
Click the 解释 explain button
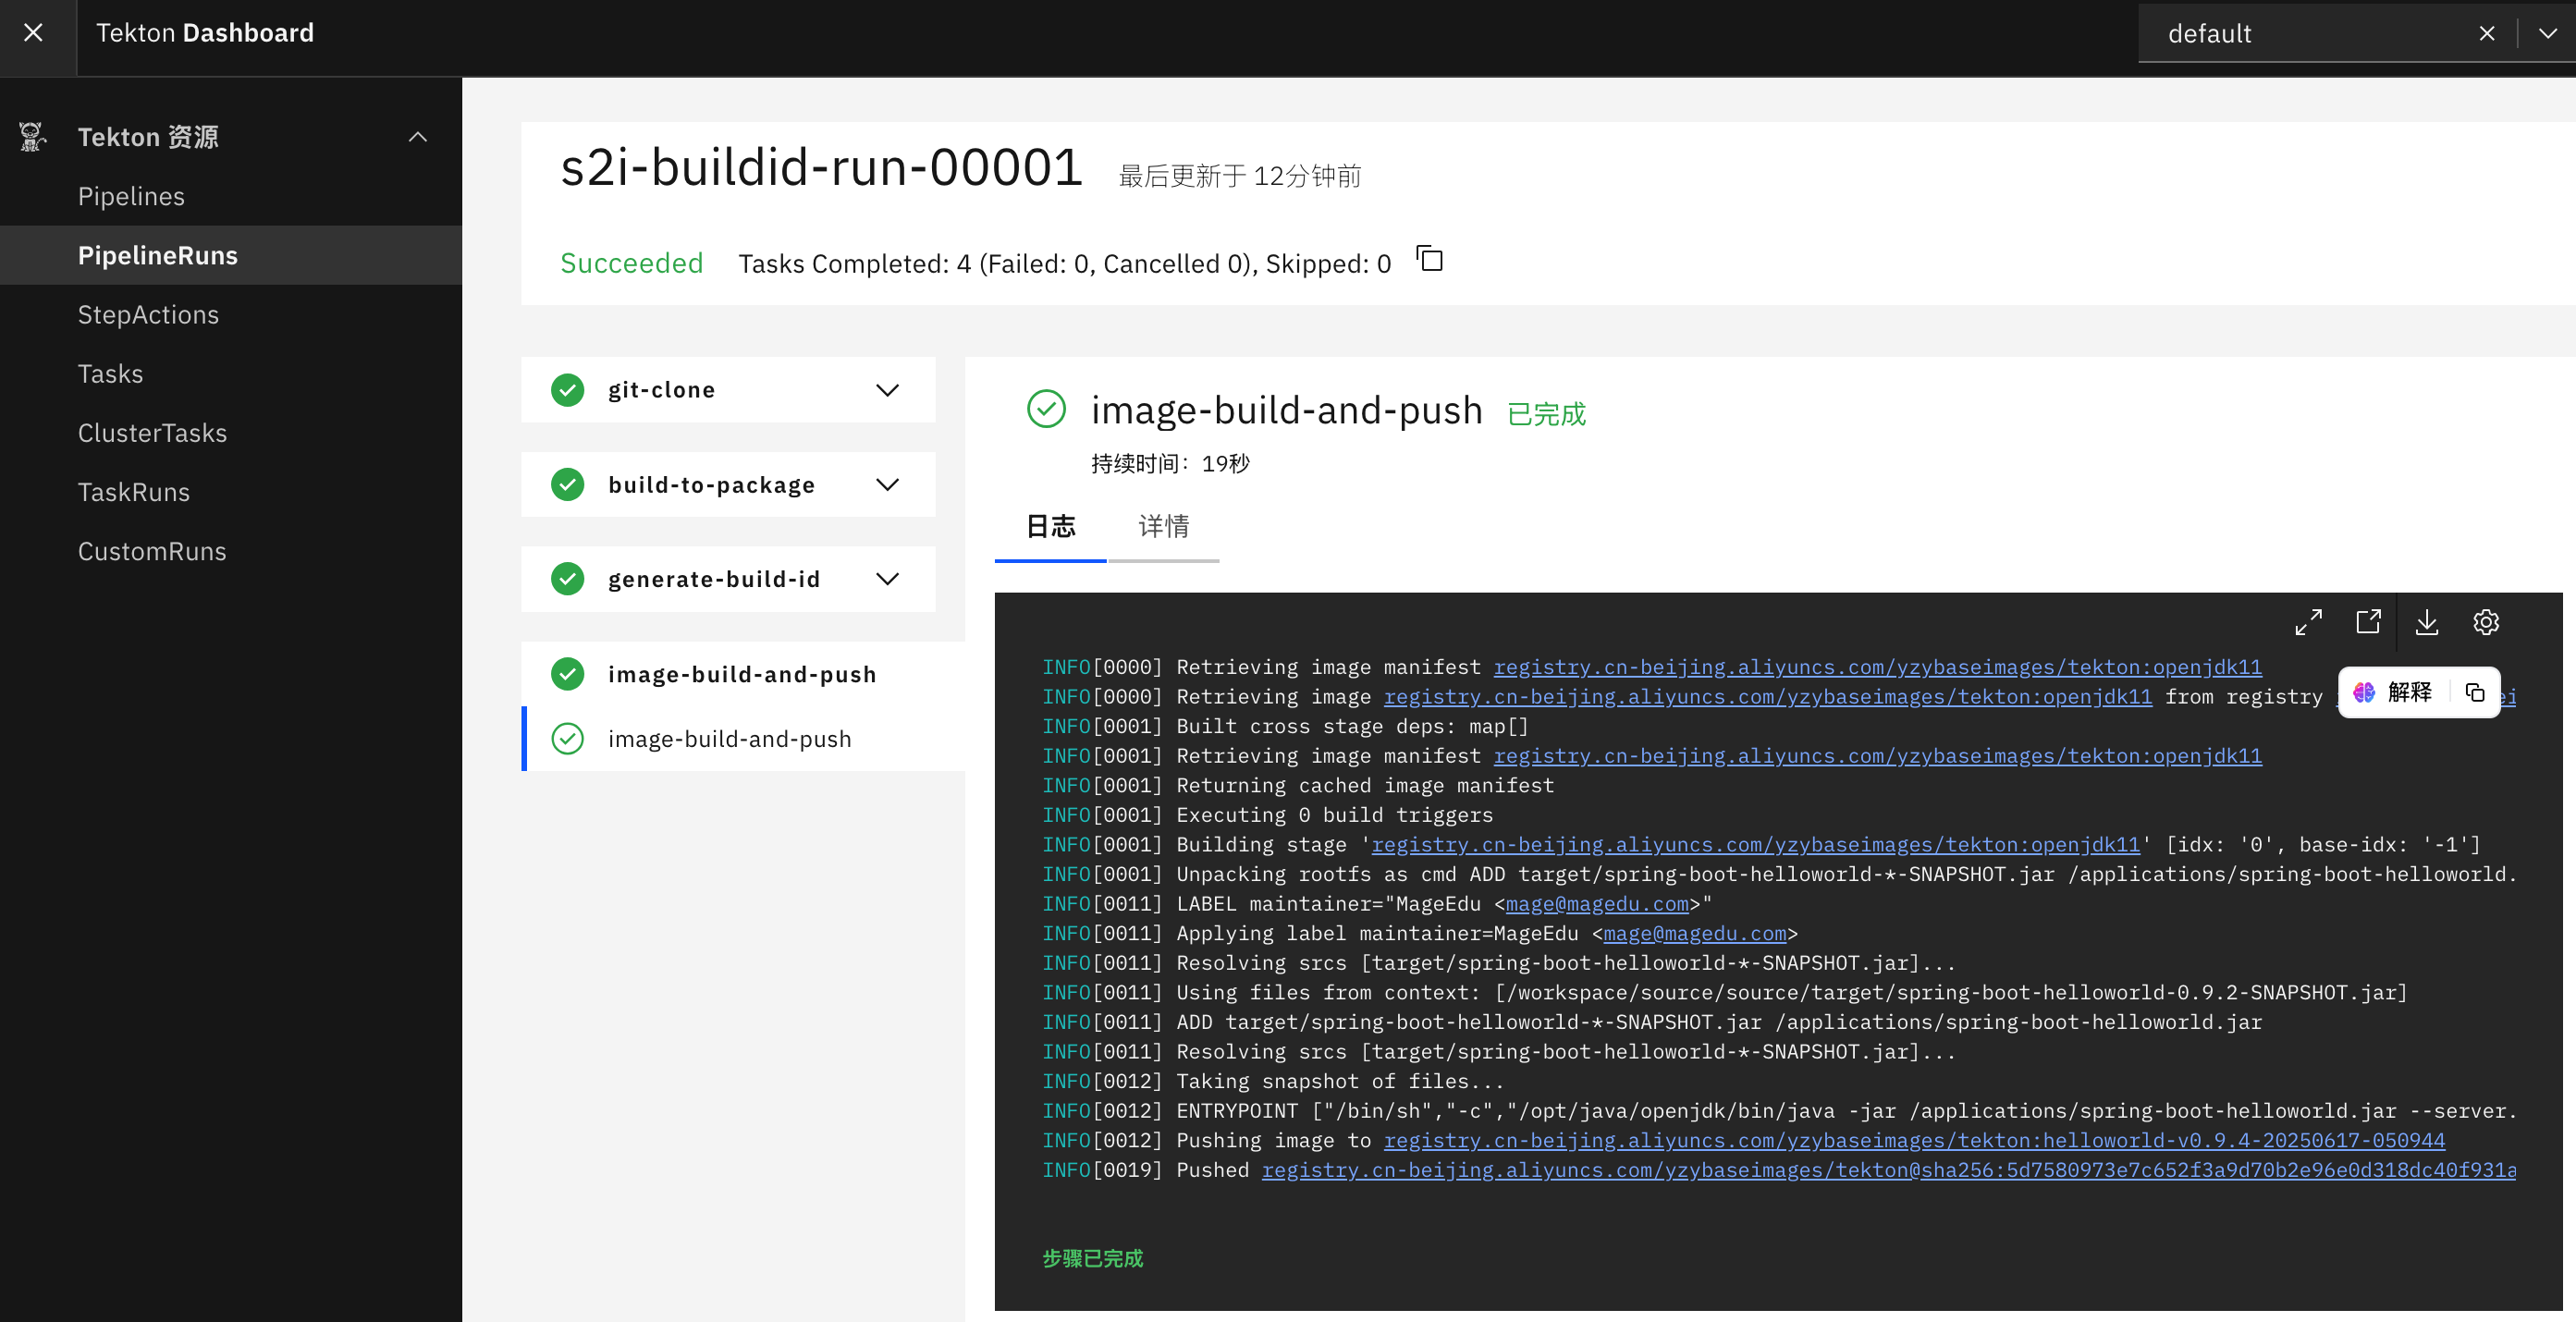tap(2395, 692)
